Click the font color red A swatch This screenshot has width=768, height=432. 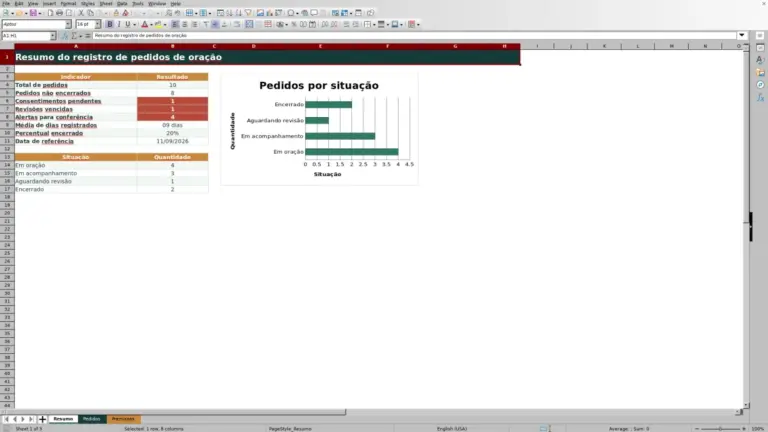point(144,24)
